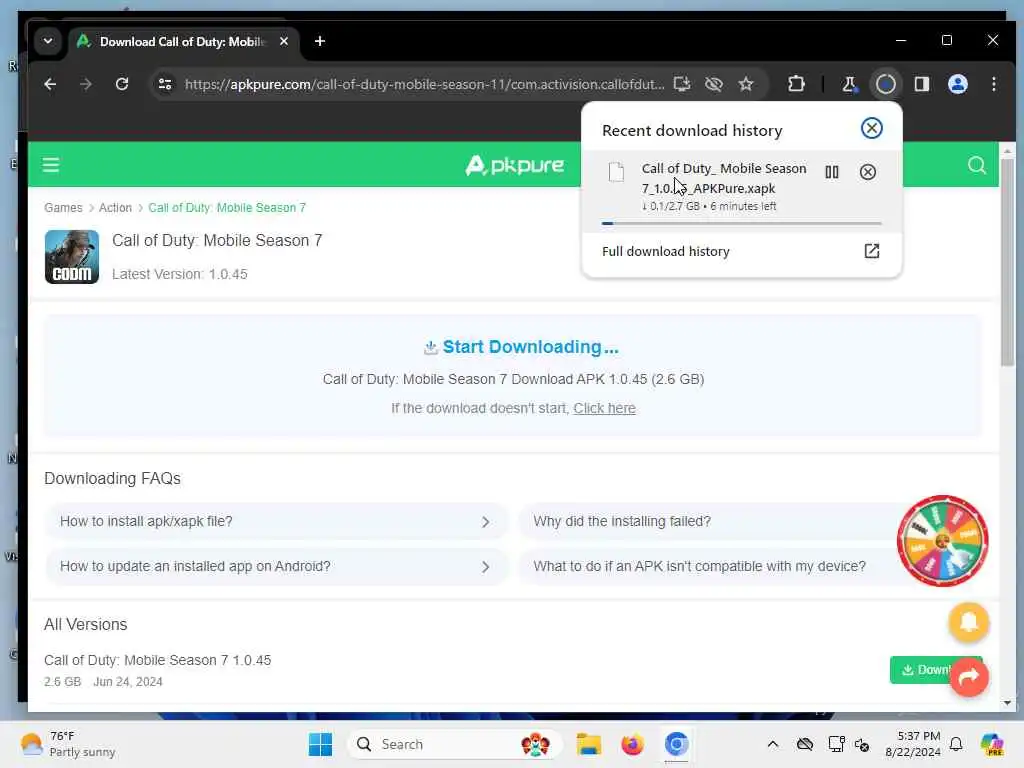
Task: Click the red share arrow button
Action: pyautogui.click(x=968, y=677)
